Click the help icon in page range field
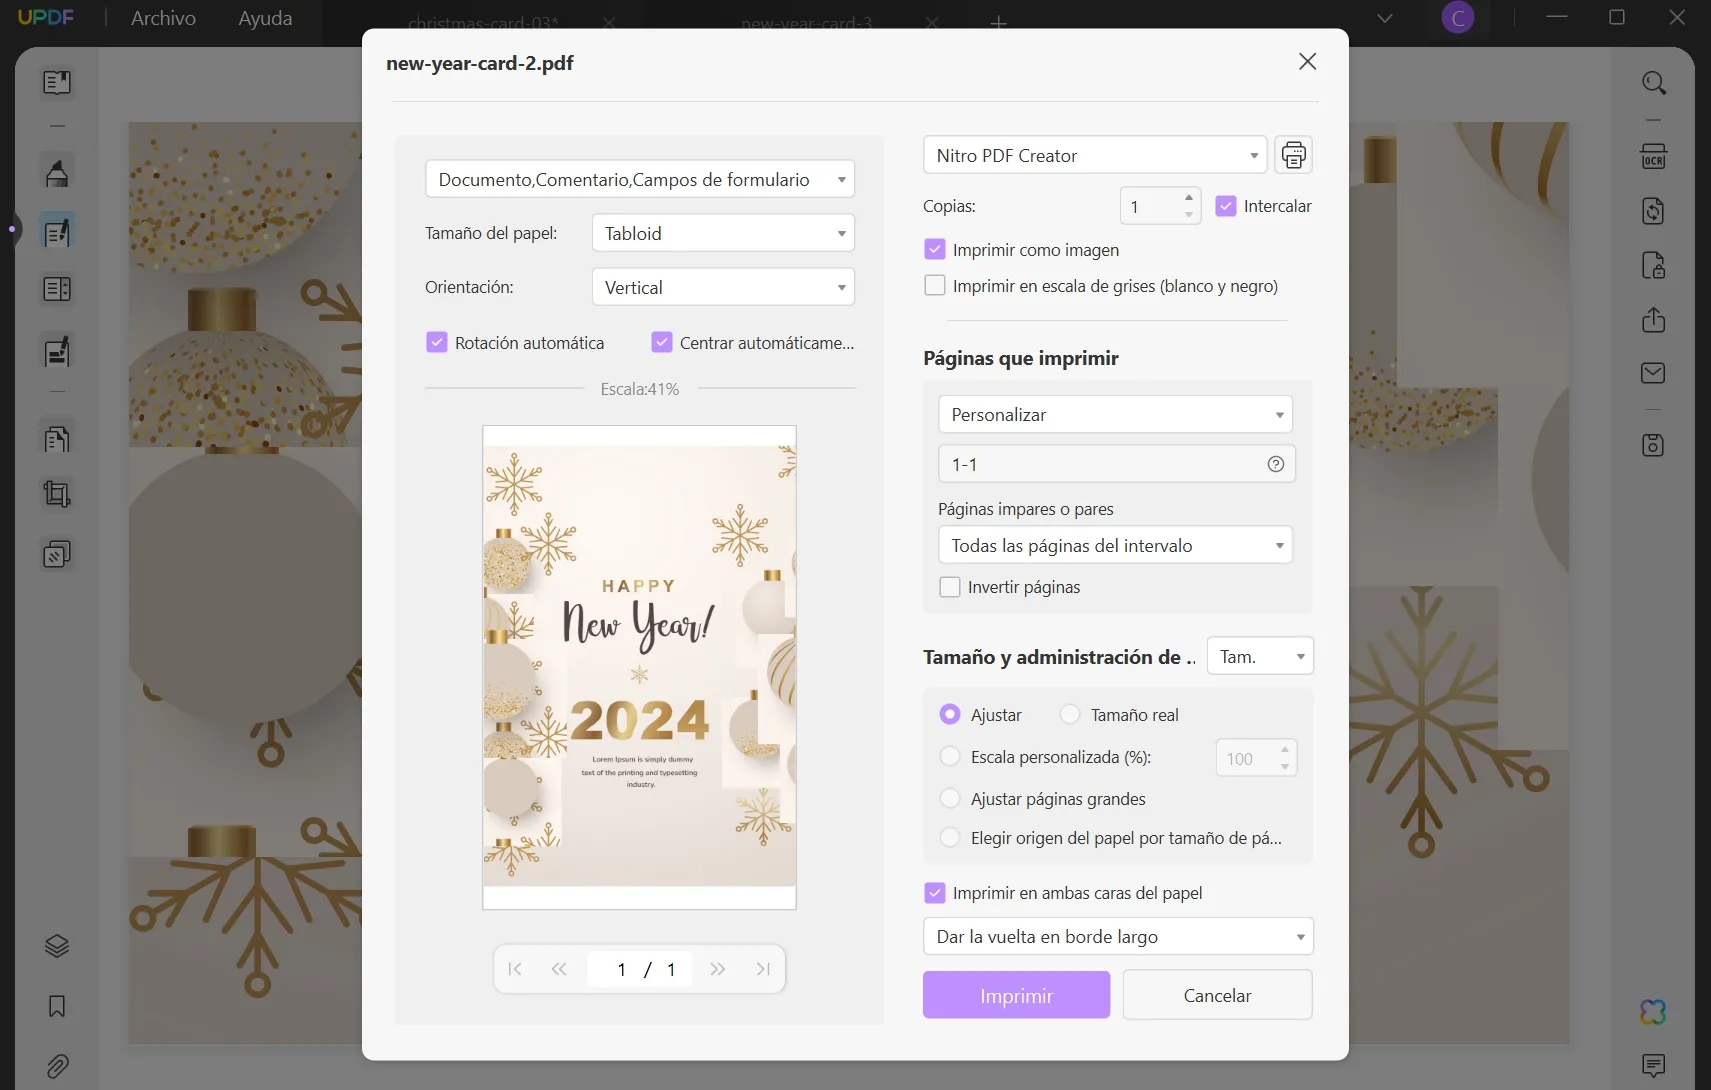The height and width of the screenshot is (1090, 1711). tap(1276, 464)
